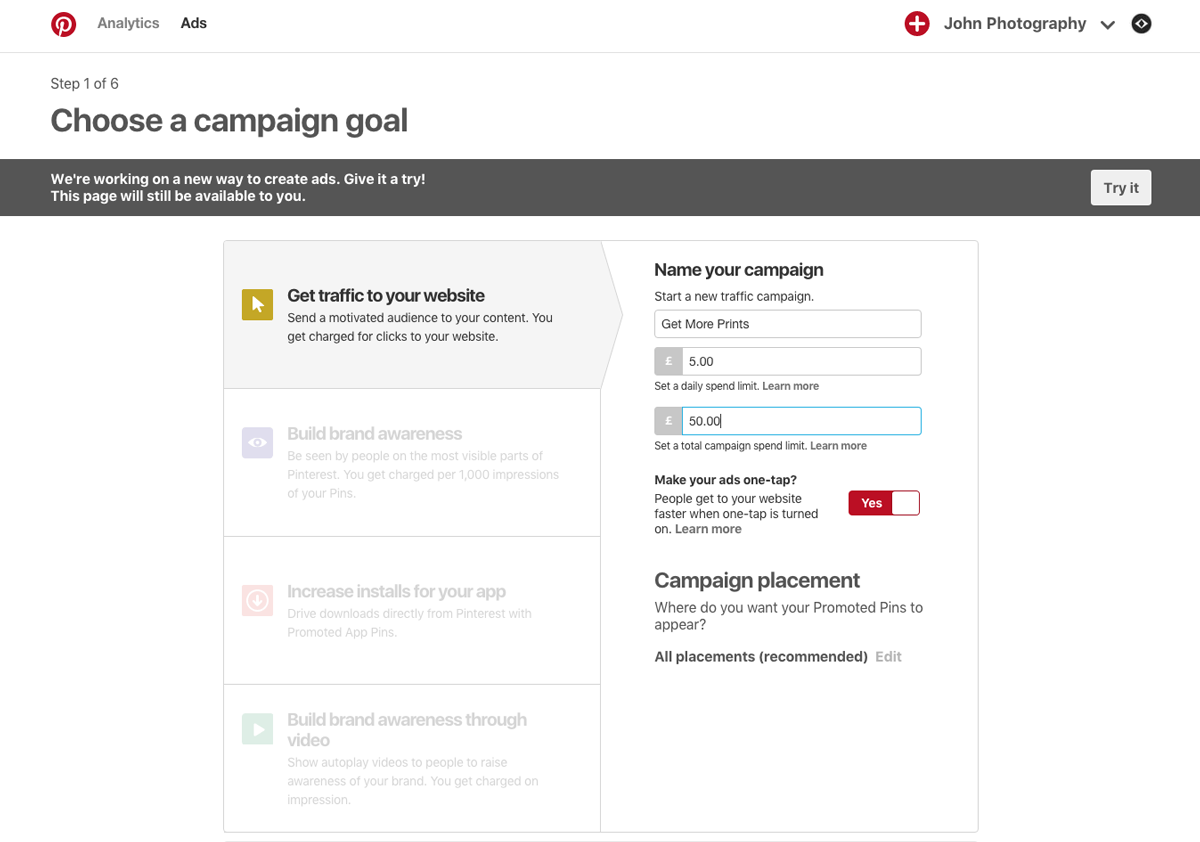Edit the campaign placements
Image resolution: width=1200 pixels, height=842 pixels.
tap(888, 656)
